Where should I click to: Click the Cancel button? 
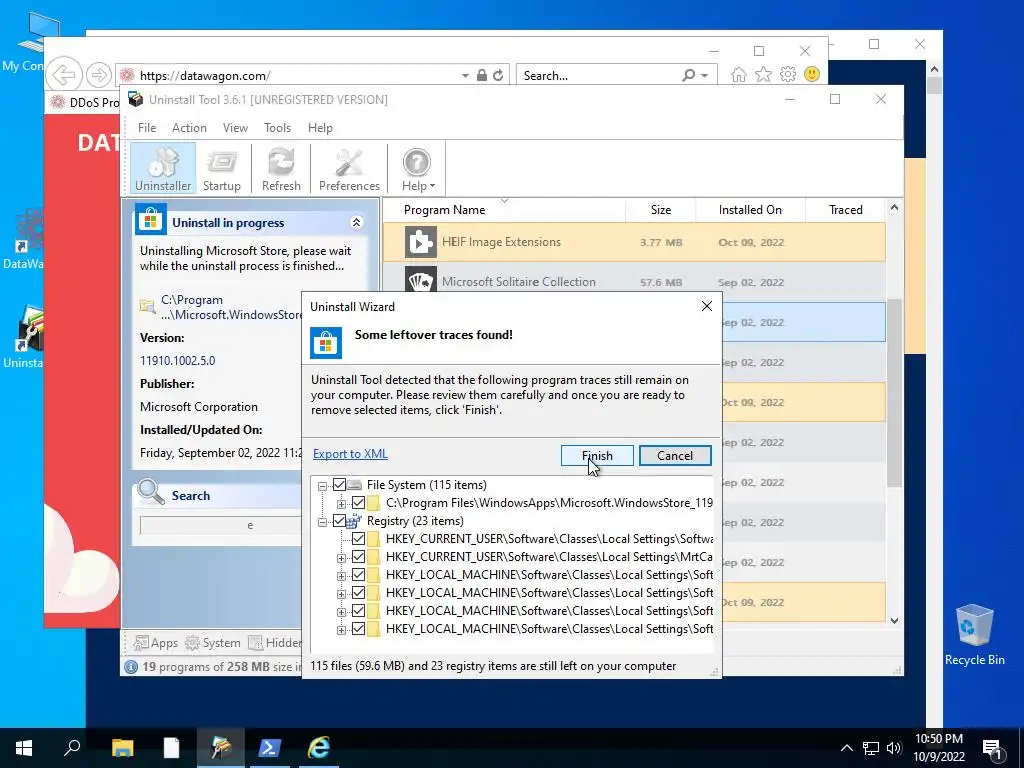click(x=675, y=455)
